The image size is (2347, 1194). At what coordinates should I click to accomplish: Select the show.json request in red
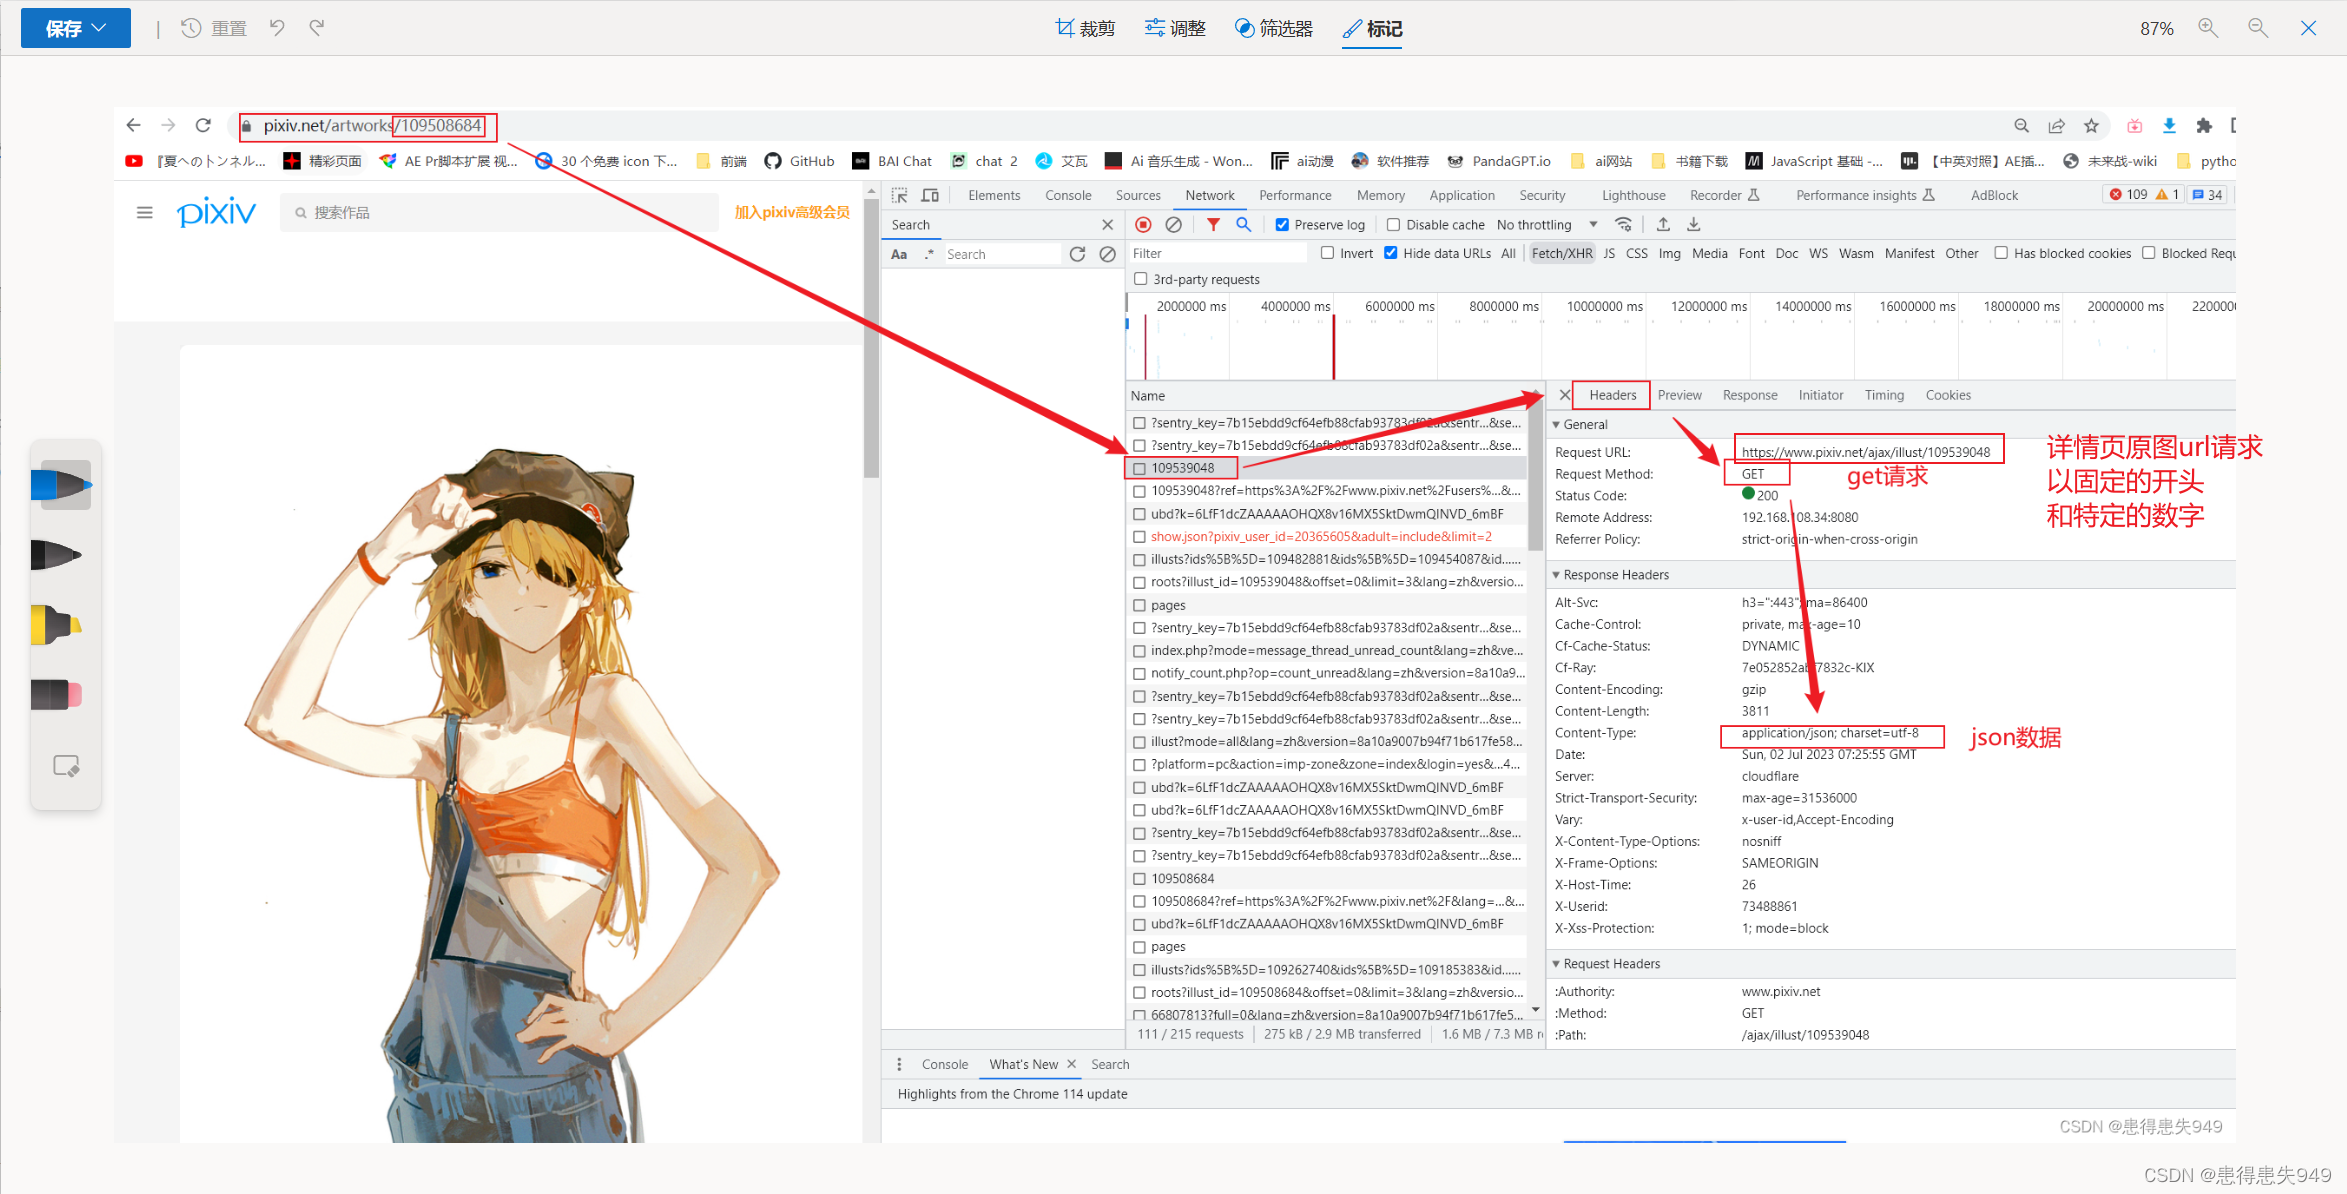point(1327,537)
